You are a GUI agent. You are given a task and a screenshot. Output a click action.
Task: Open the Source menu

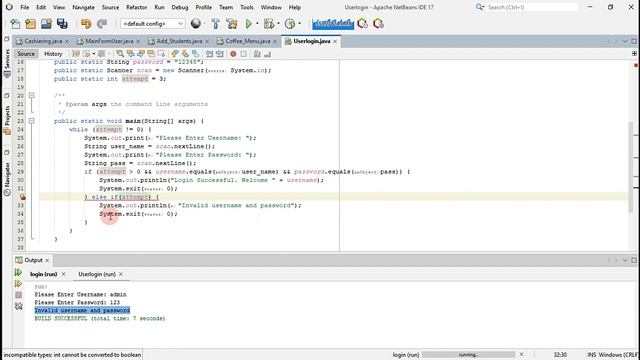click(110, 7)
